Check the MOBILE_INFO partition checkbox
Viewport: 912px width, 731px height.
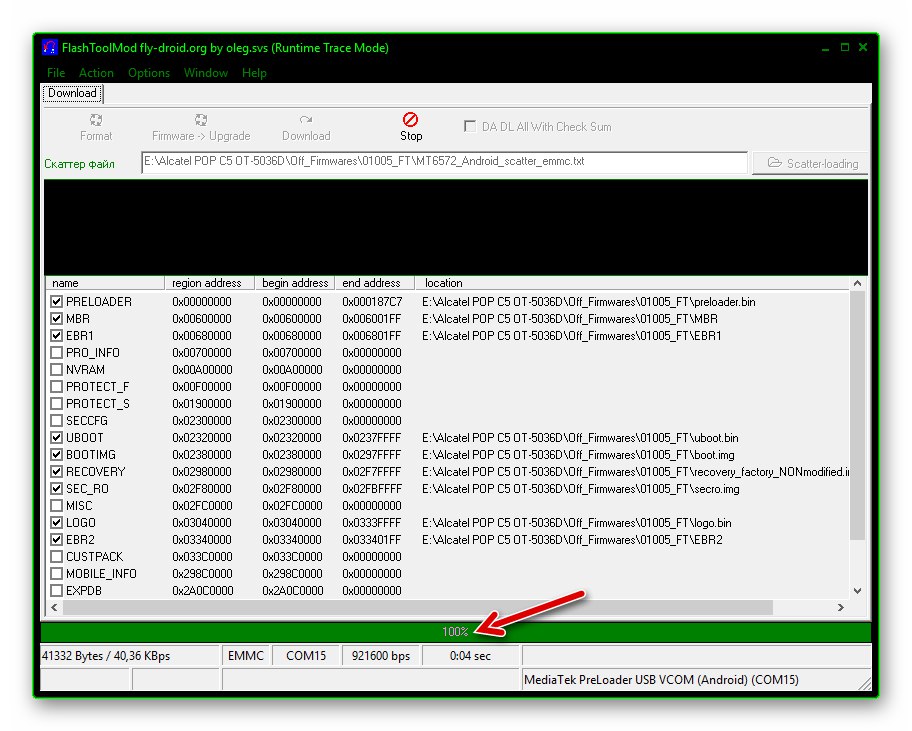(x=56, y=573)
